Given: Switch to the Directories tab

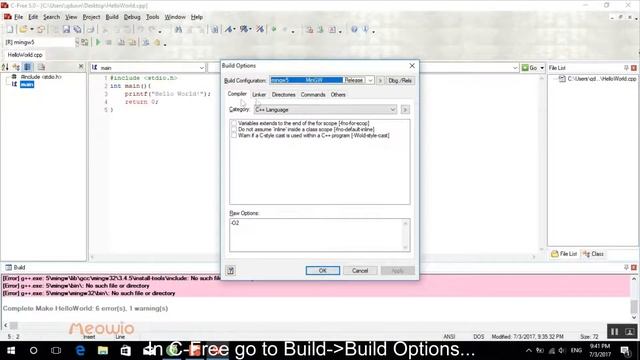Looking at the screenshot, I should (x=283, y=95).
